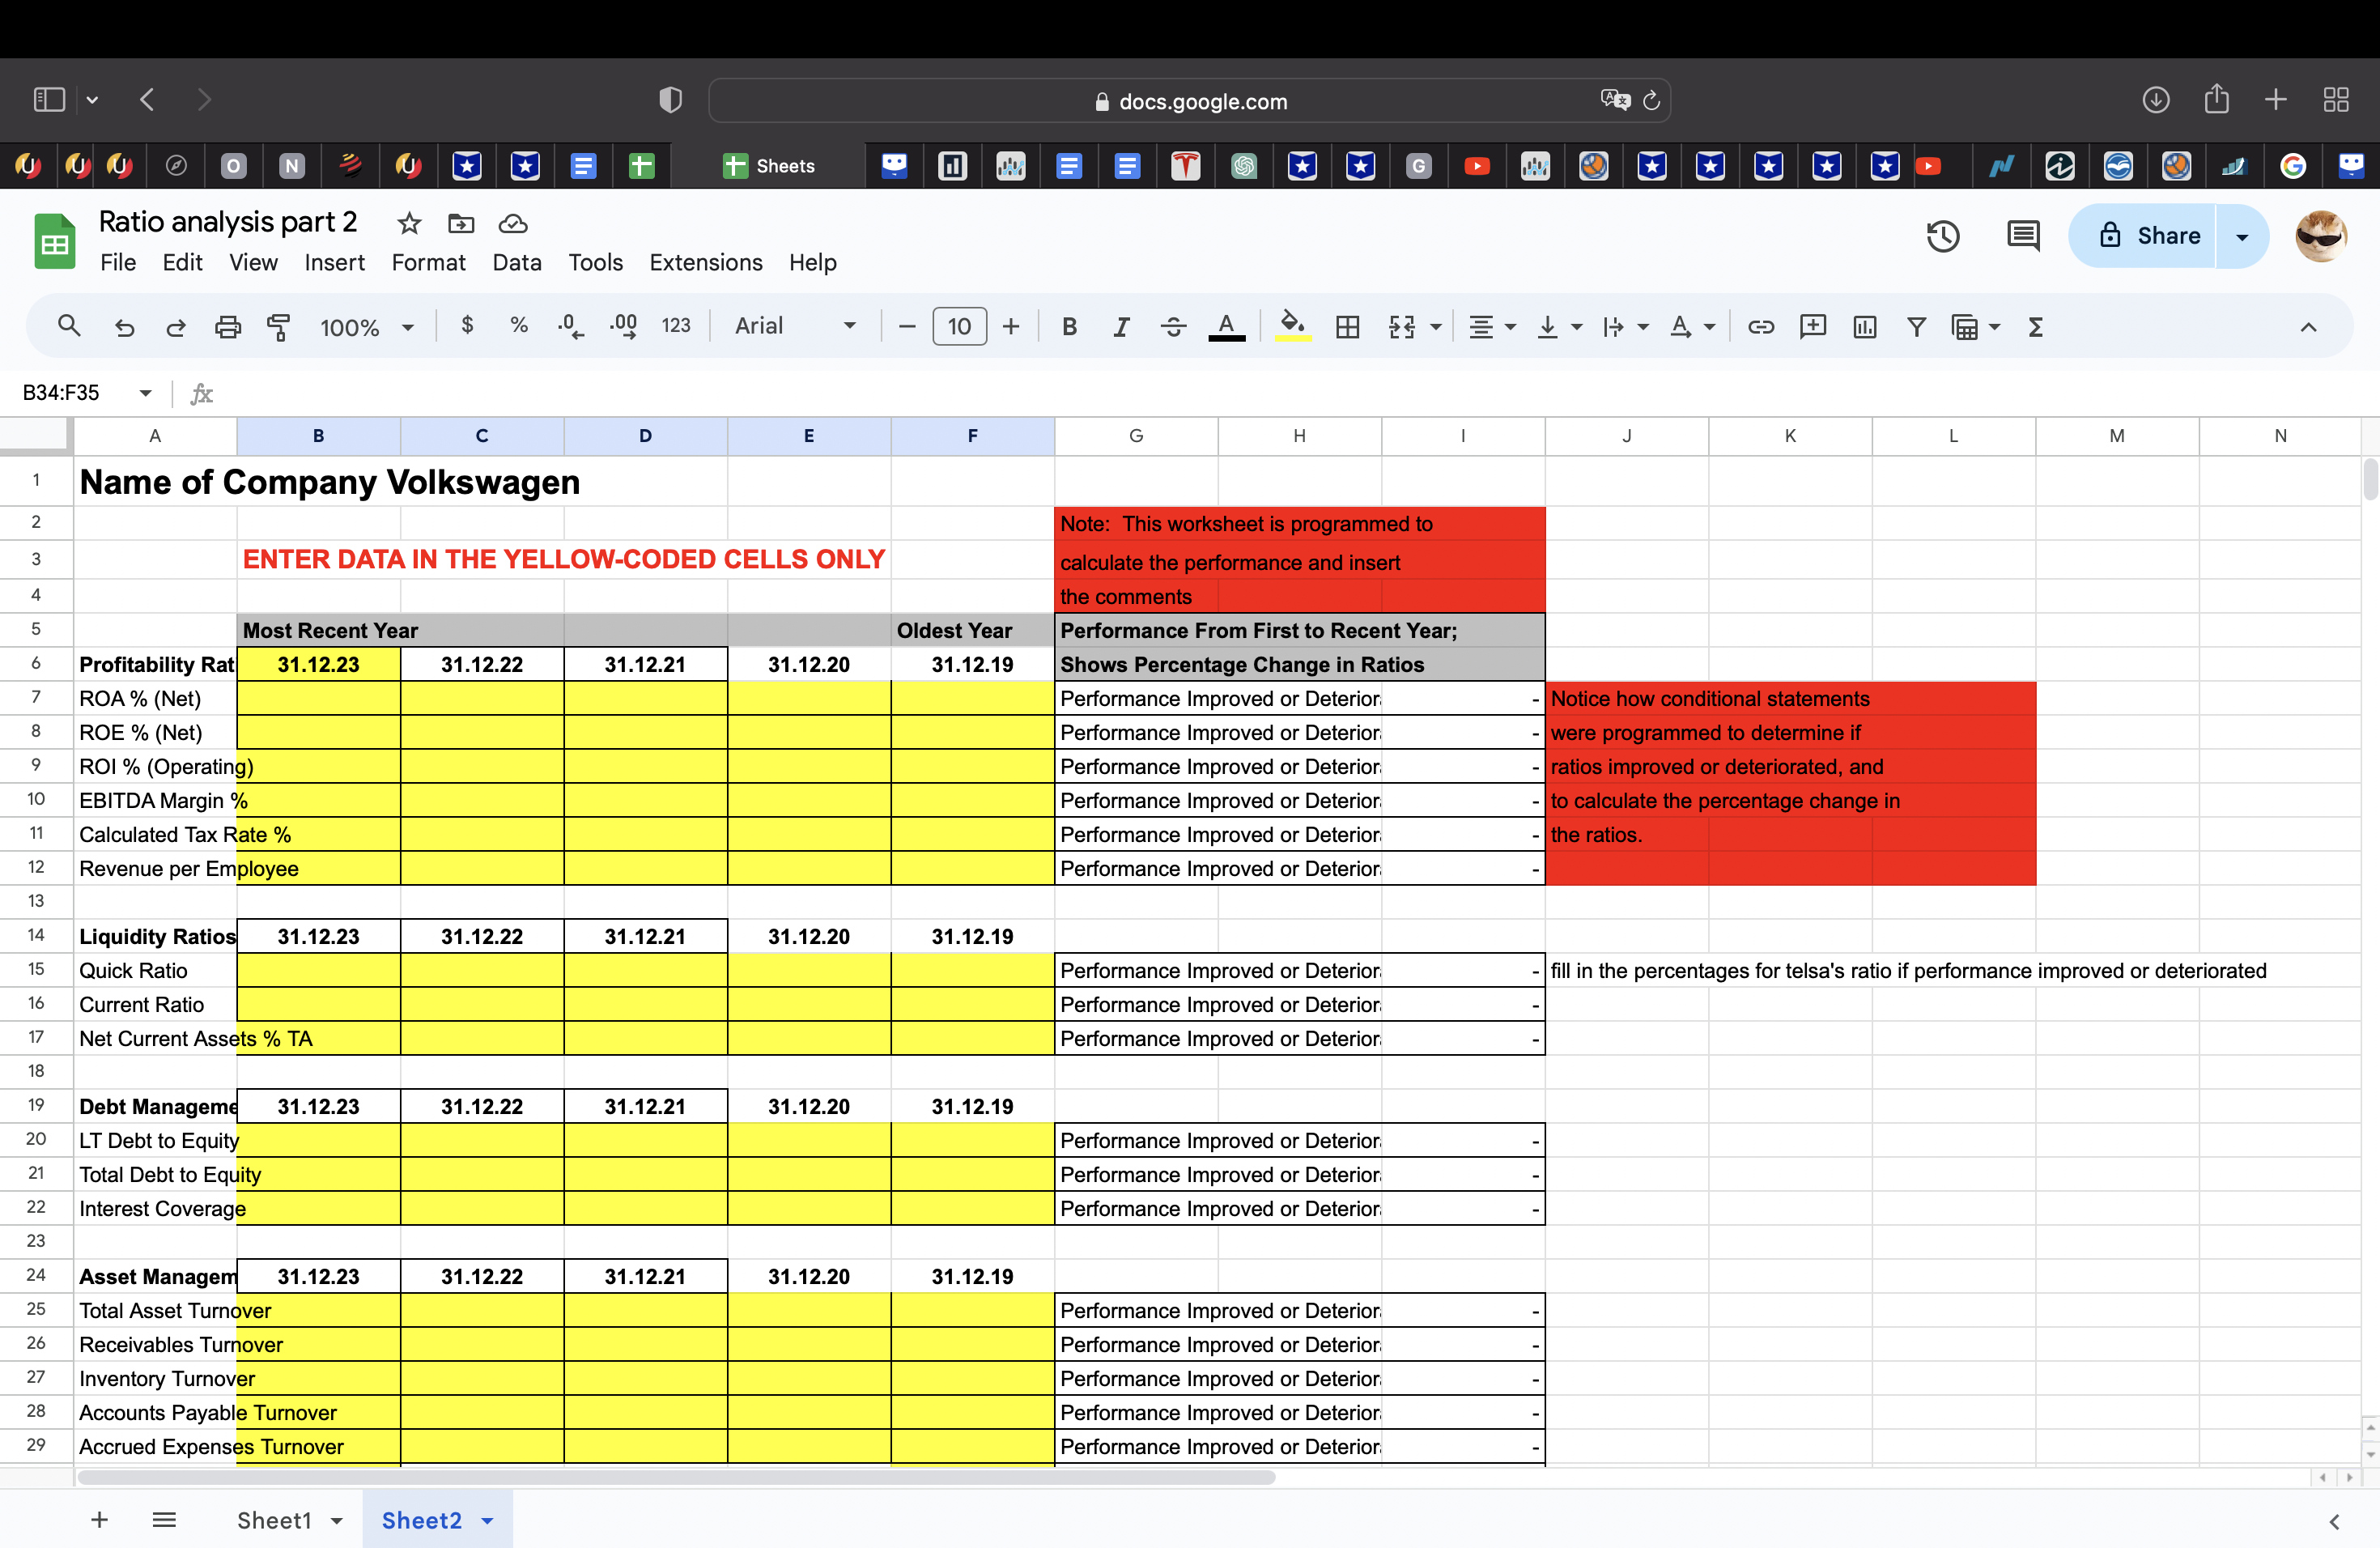Open version history
The height and width of the screenshot is (1548, 2380).
1943,236
